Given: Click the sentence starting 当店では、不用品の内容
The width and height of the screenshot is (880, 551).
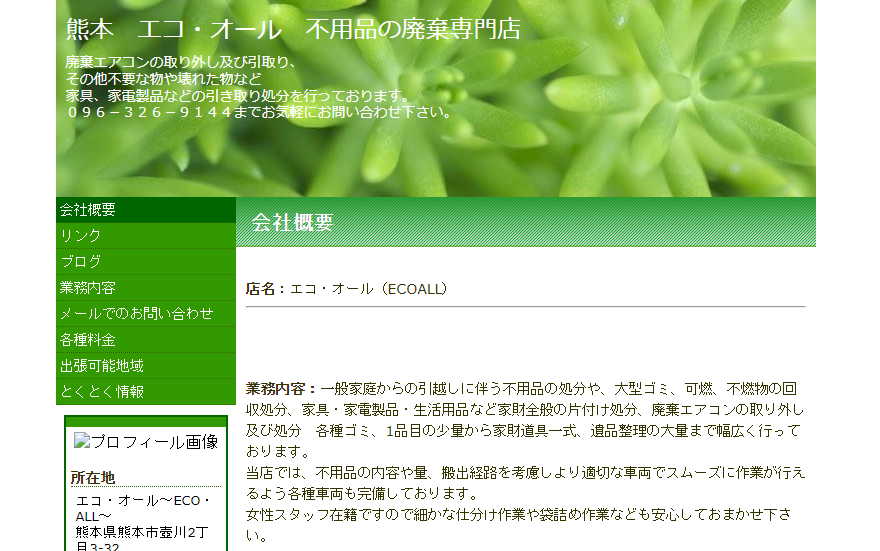Looking at the screenshot, I should [525, 483].
